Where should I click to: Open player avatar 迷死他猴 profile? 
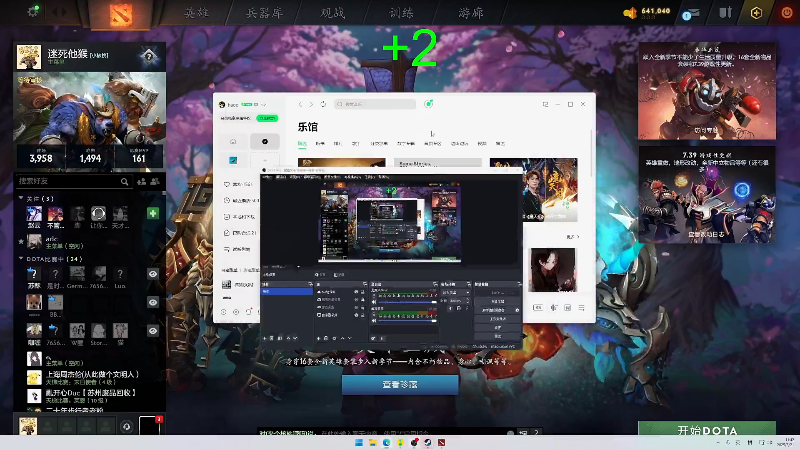29,57
